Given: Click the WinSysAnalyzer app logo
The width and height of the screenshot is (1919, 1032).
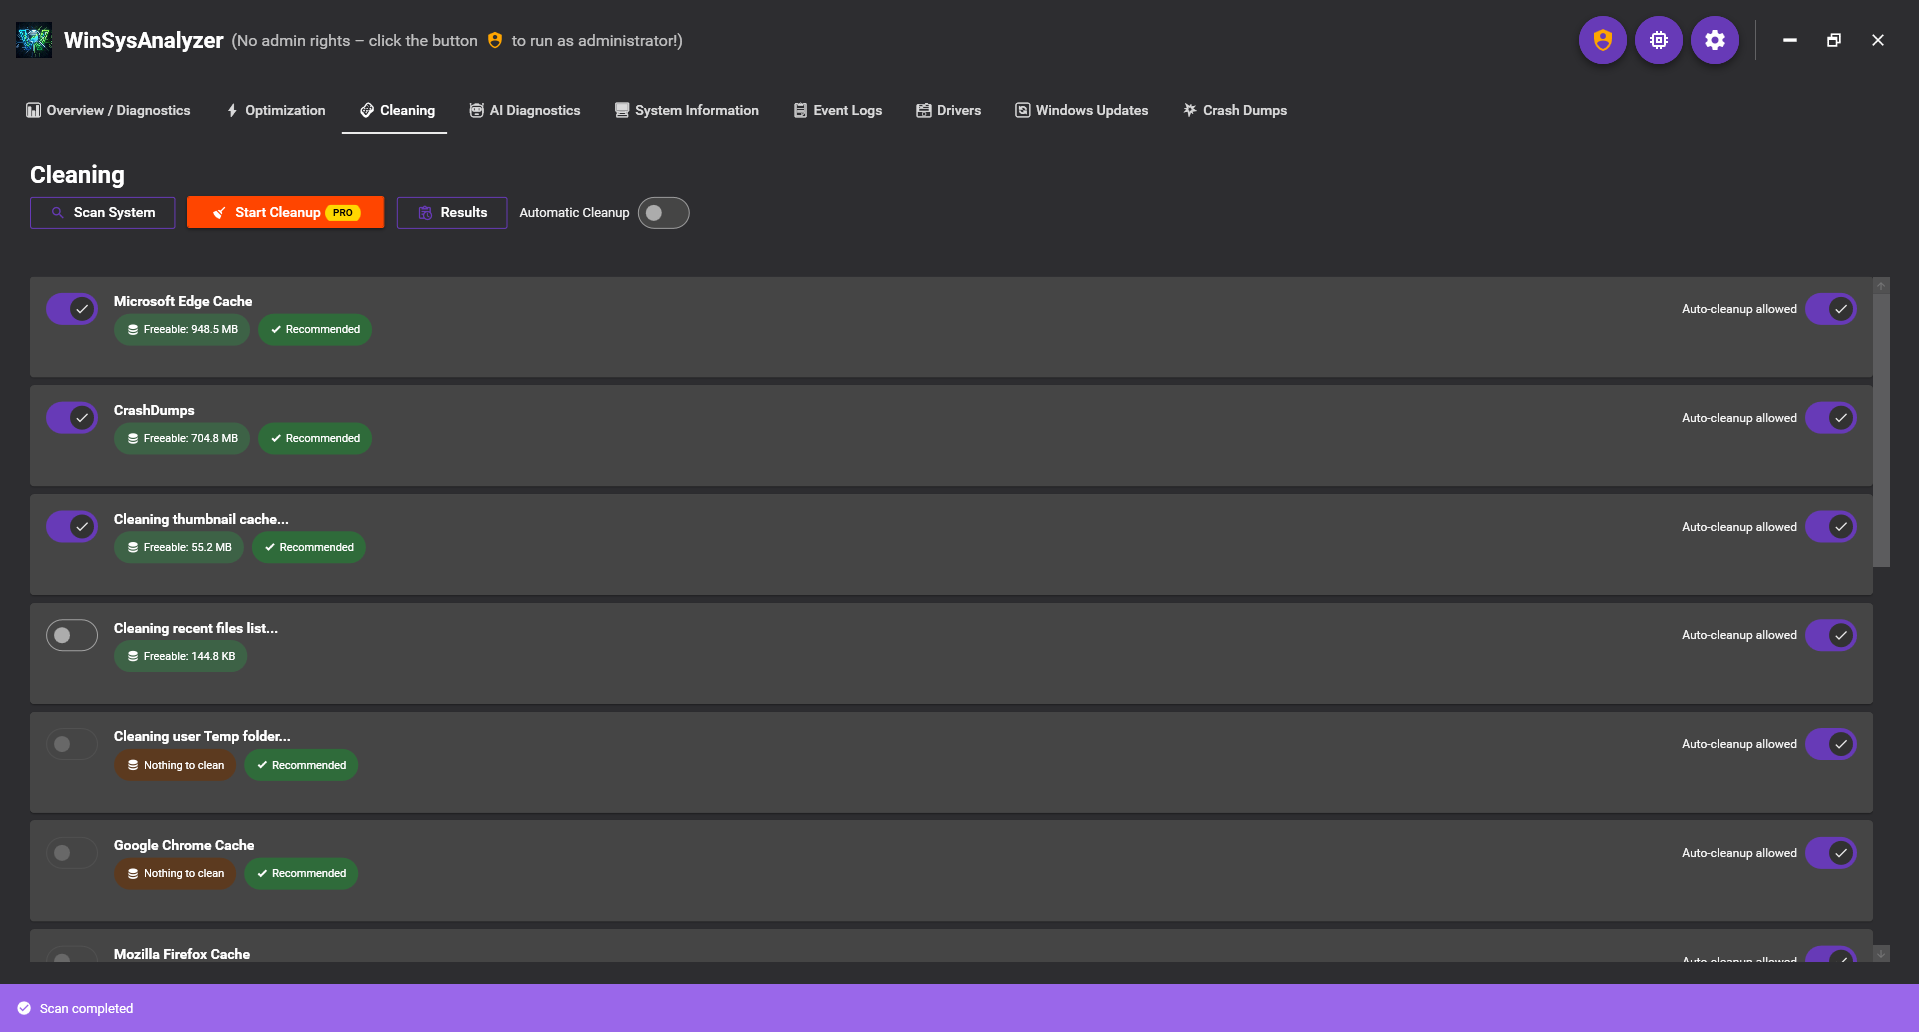Looking at the screenshot, I should point(34,40).
